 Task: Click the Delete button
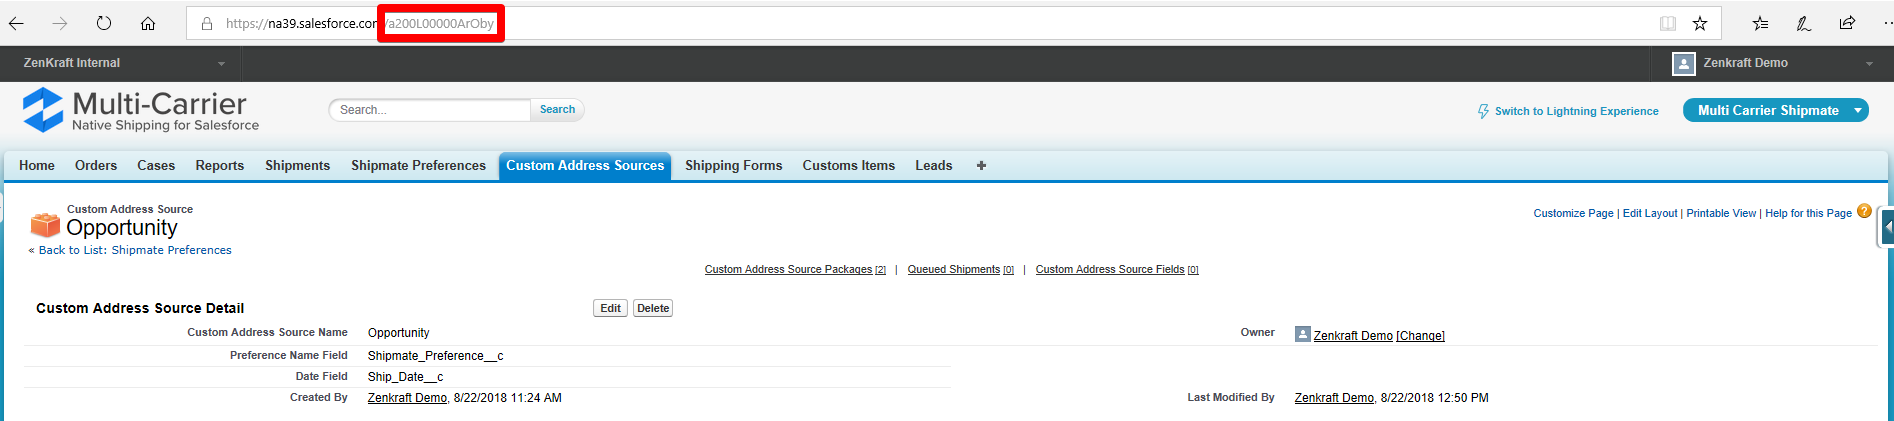pos(653,308)
